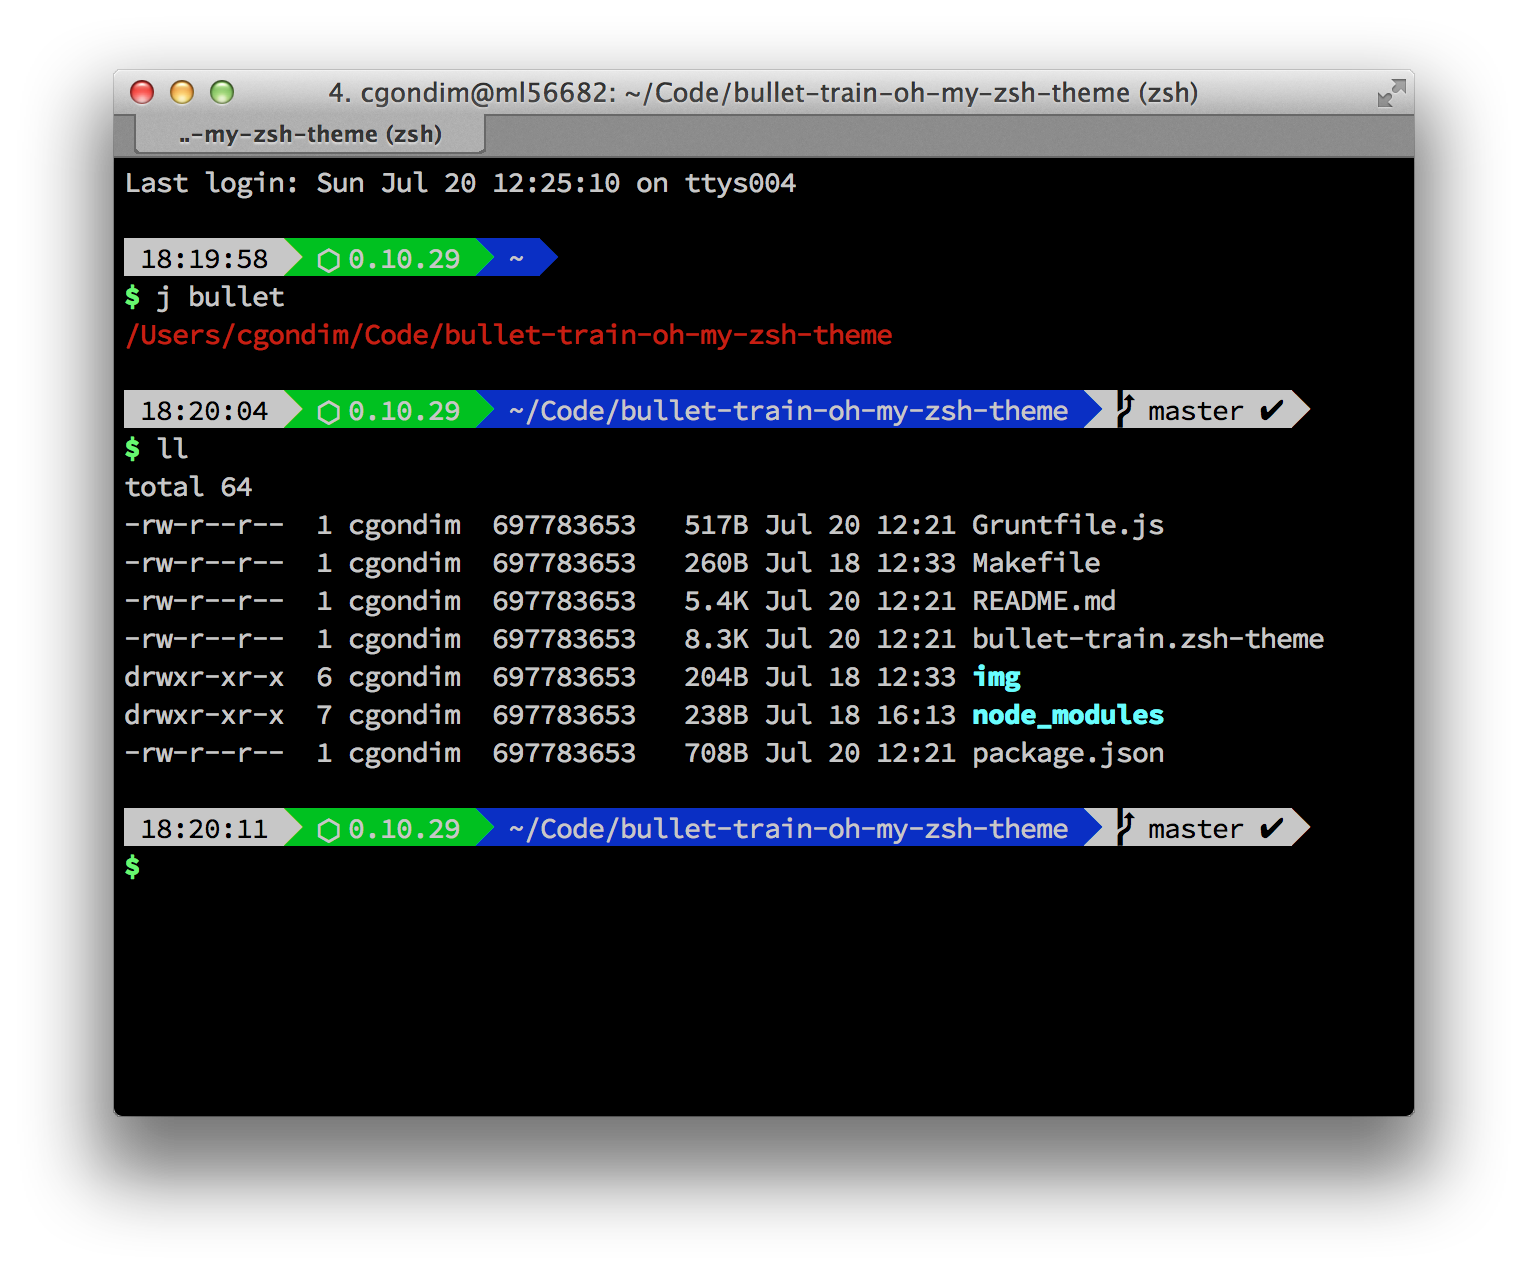Click the yellow minimize window button
Screen dimensions: 1528x1274
tap(182, 93)
